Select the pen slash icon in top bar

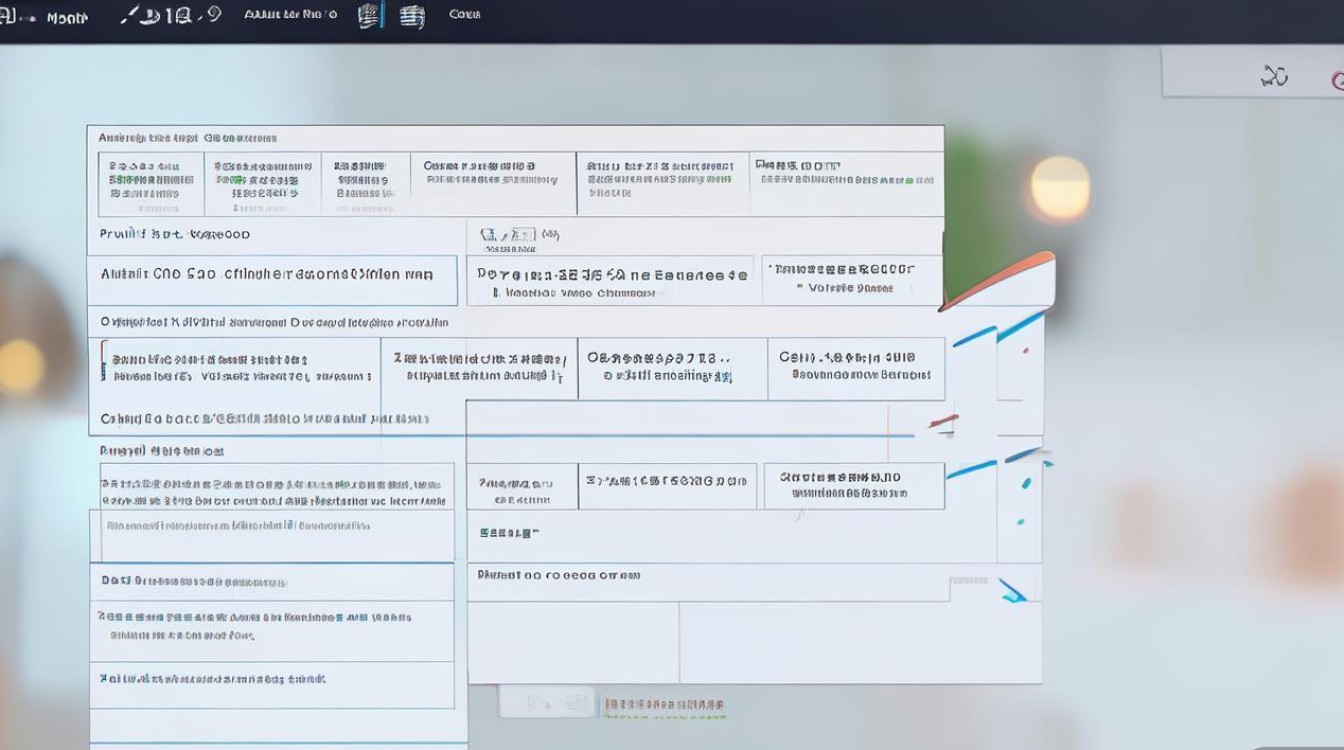(x=131, y=16)
